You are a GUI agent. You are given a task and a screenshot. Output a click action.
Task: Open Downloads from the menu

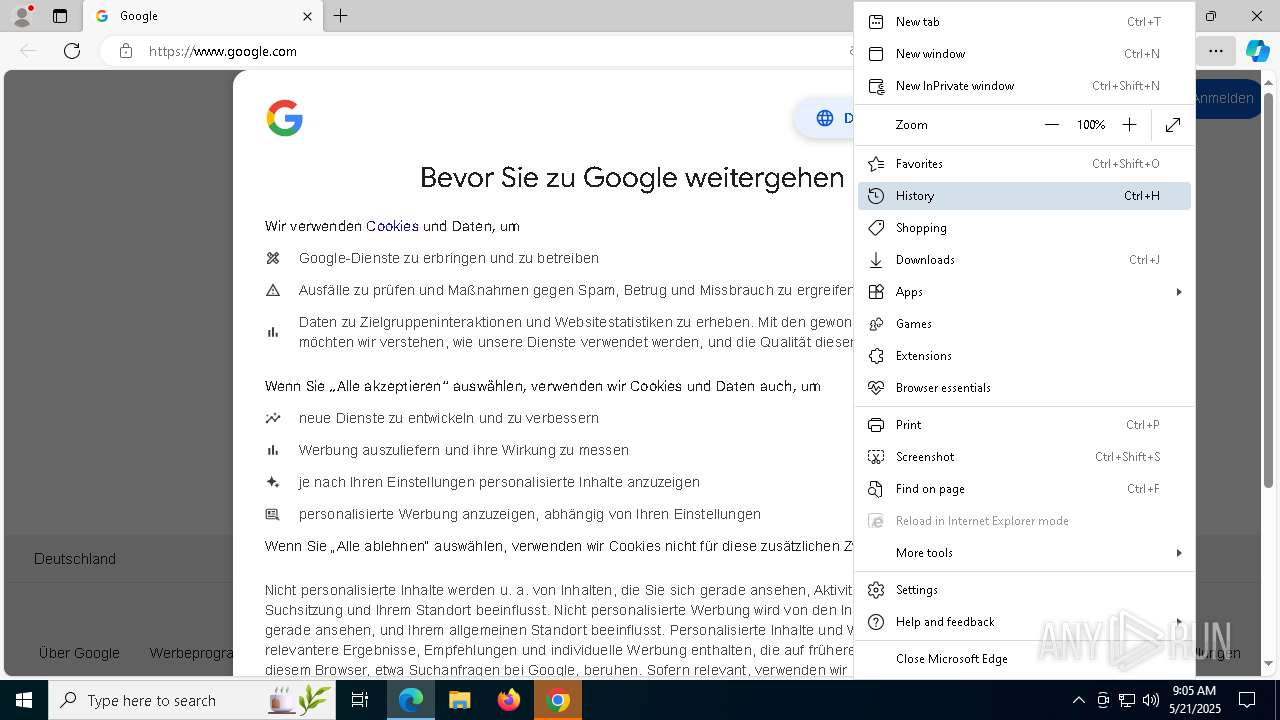pos(1024,260)
